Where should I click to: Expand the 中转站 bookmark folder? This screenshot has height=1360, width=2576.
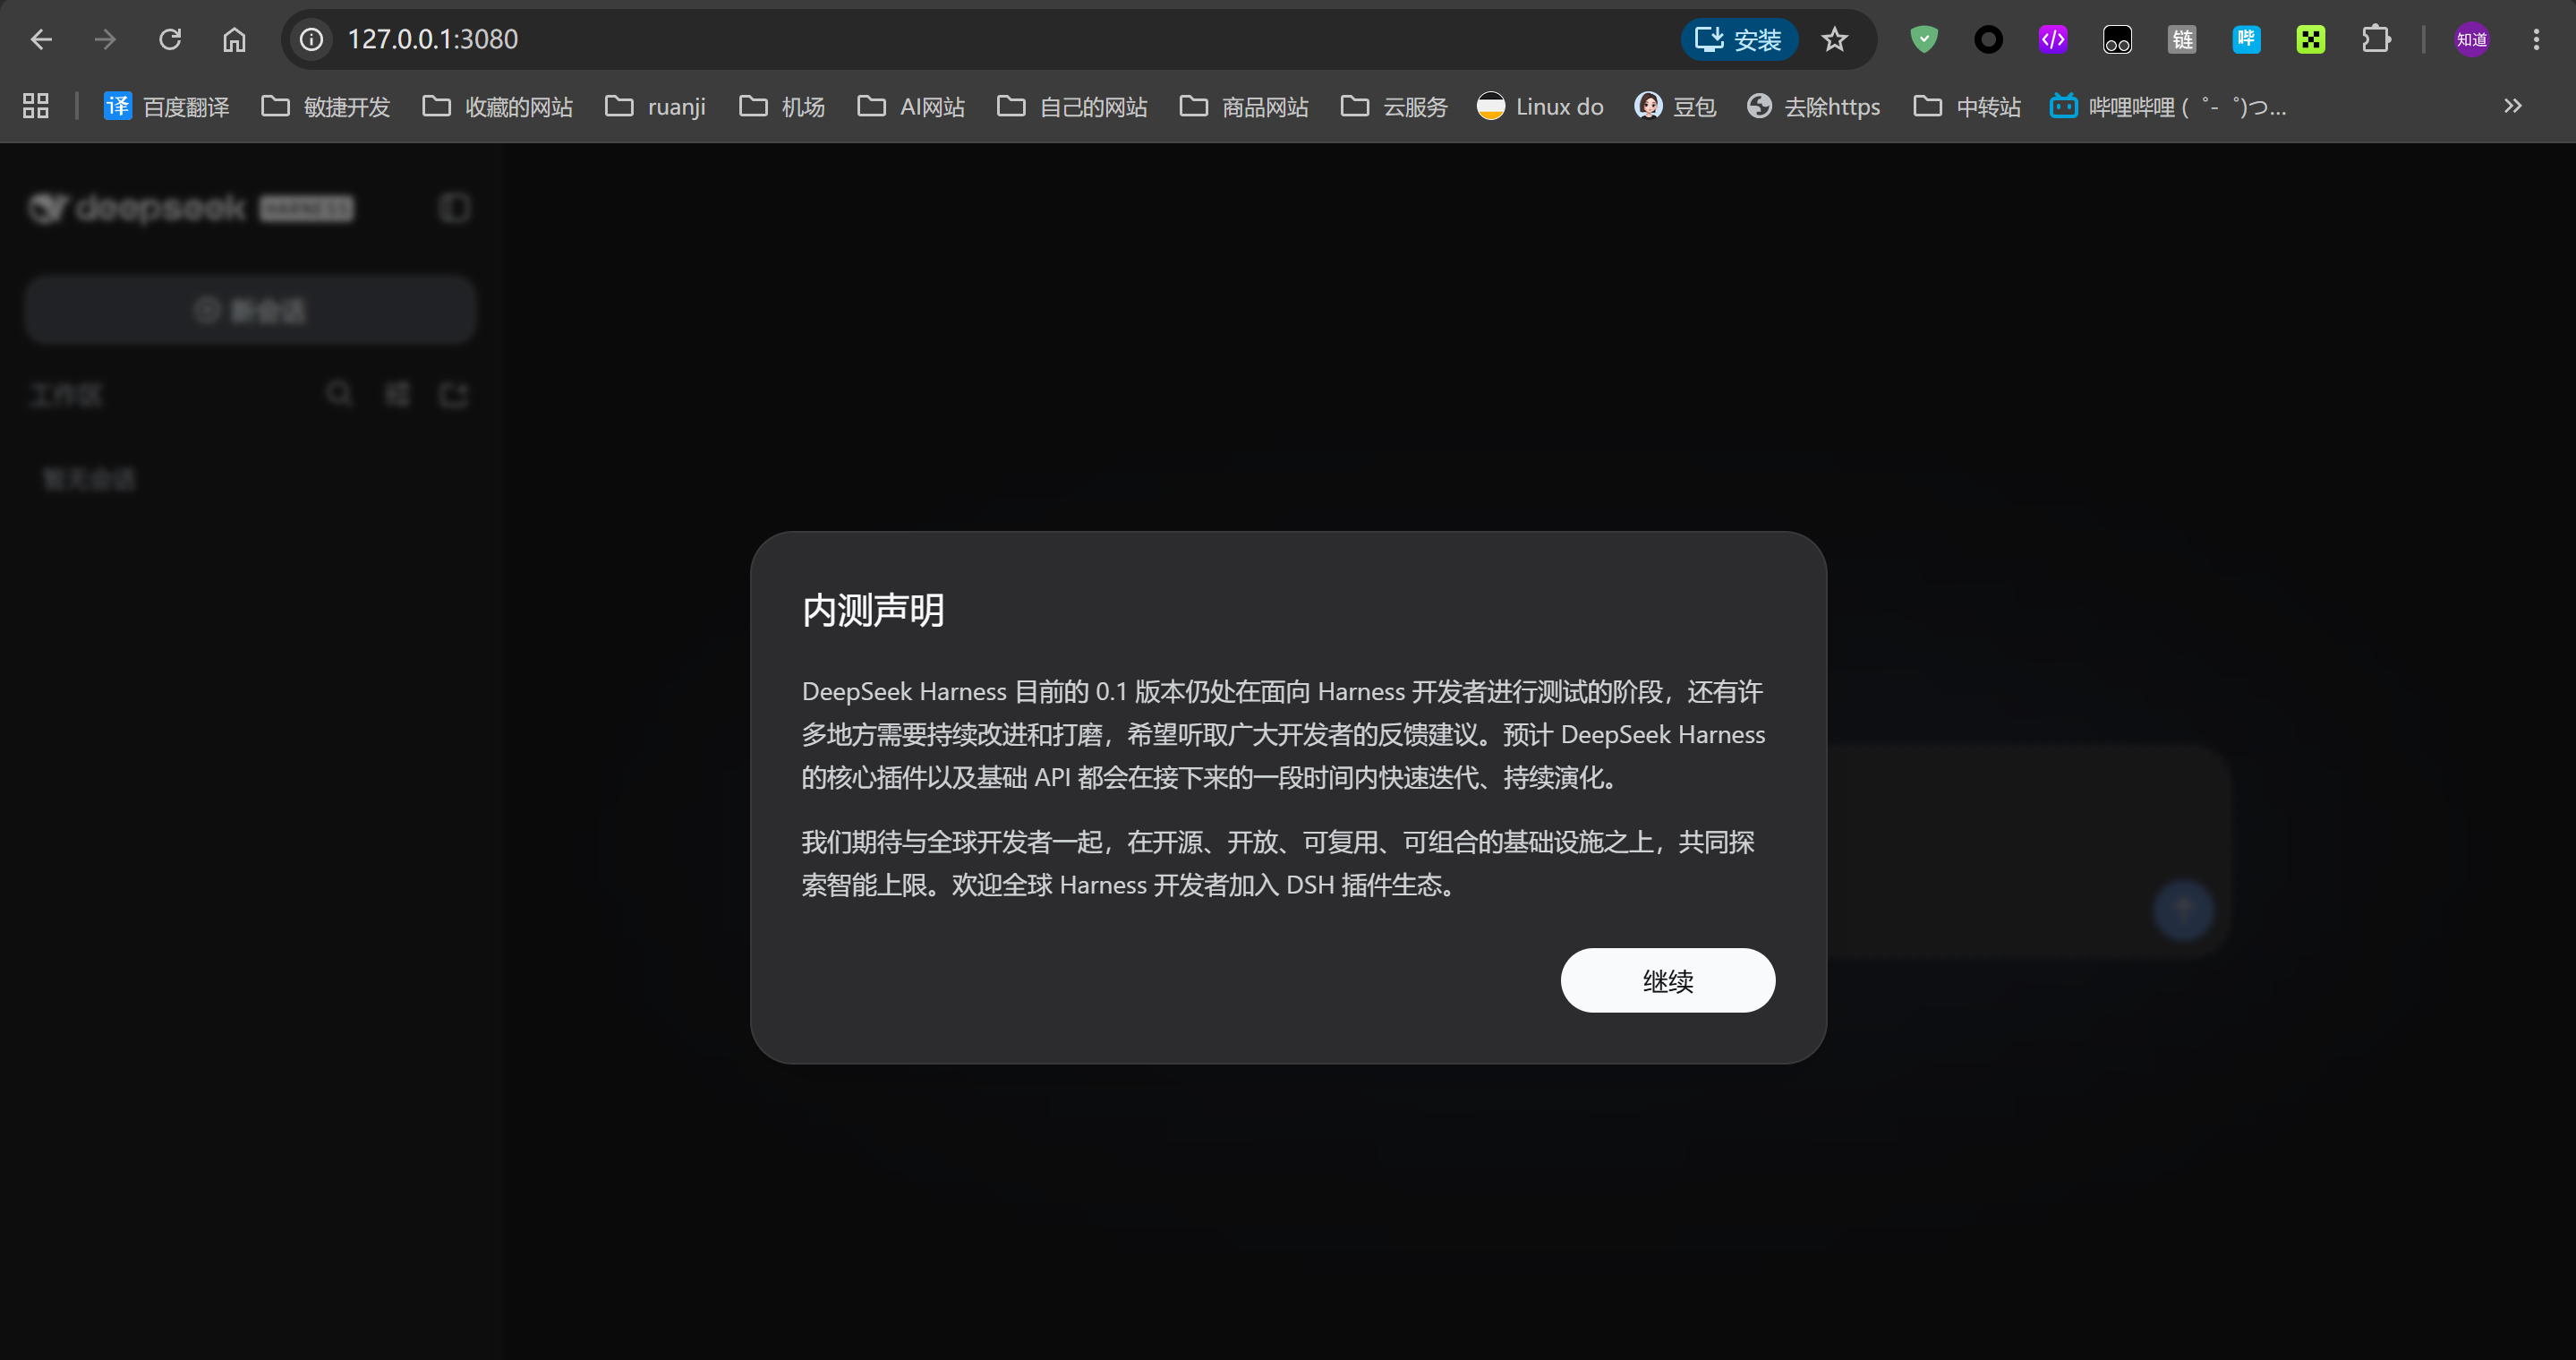[x=1966, y=106]
